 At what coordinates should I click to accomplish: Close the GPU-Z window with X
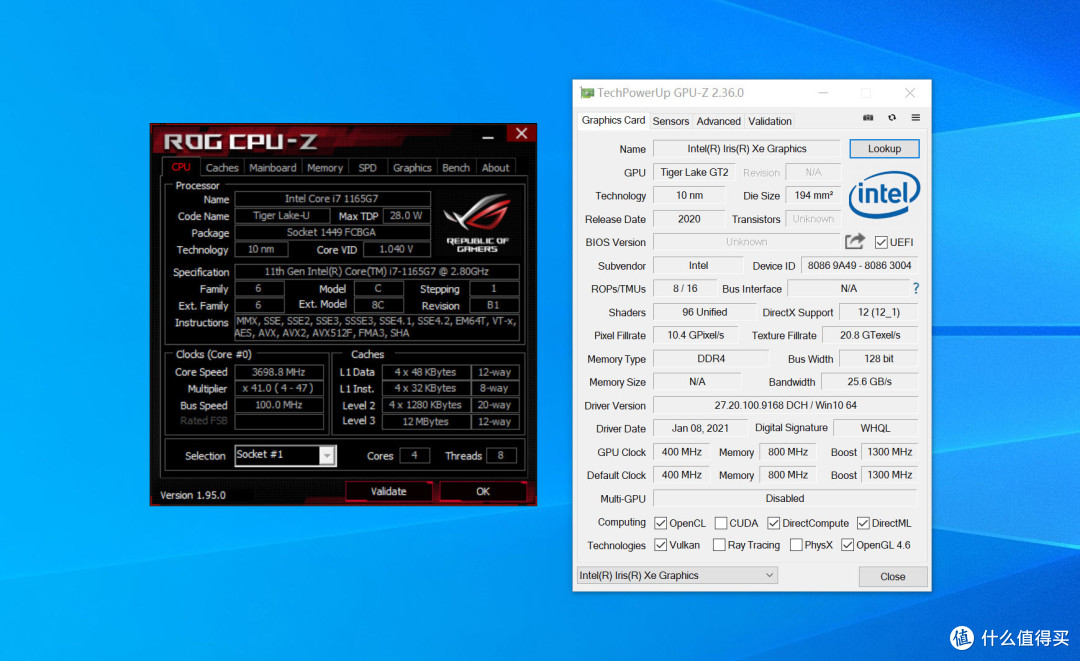click(910, 92)
